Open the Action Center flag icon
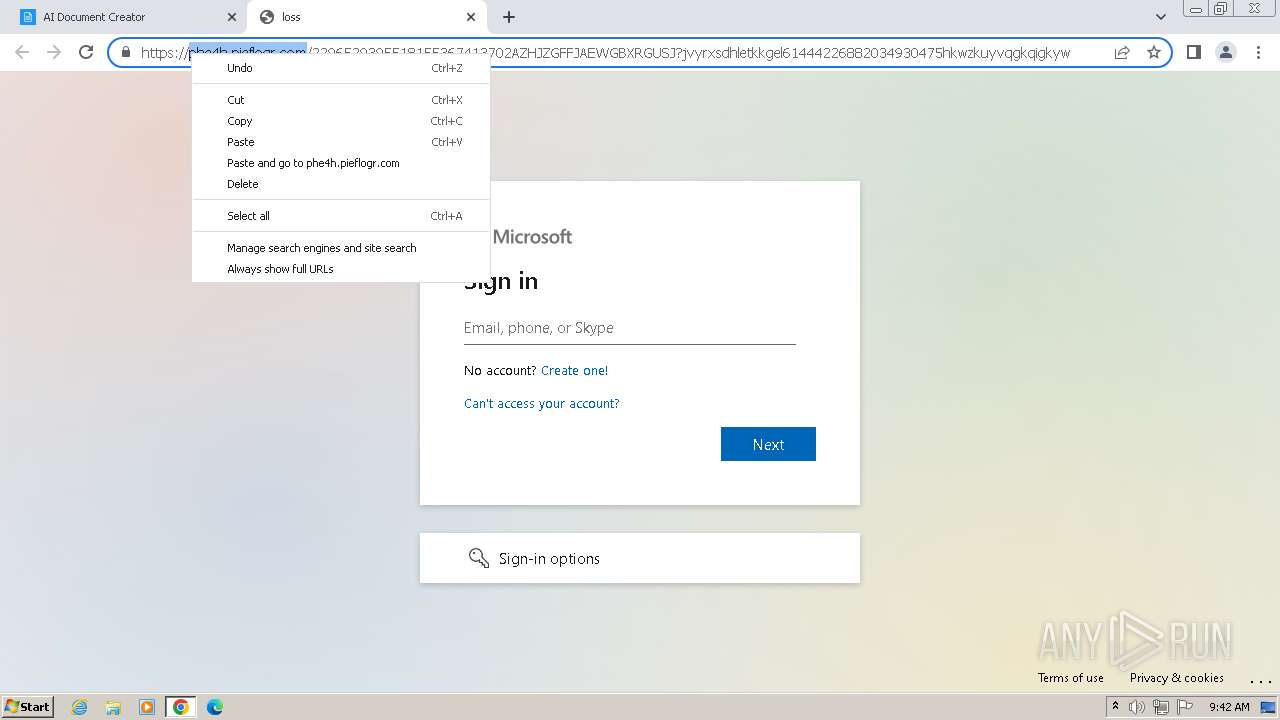Image resolution: width=1280 pixels, height=720 pixels. (1184, 707)
